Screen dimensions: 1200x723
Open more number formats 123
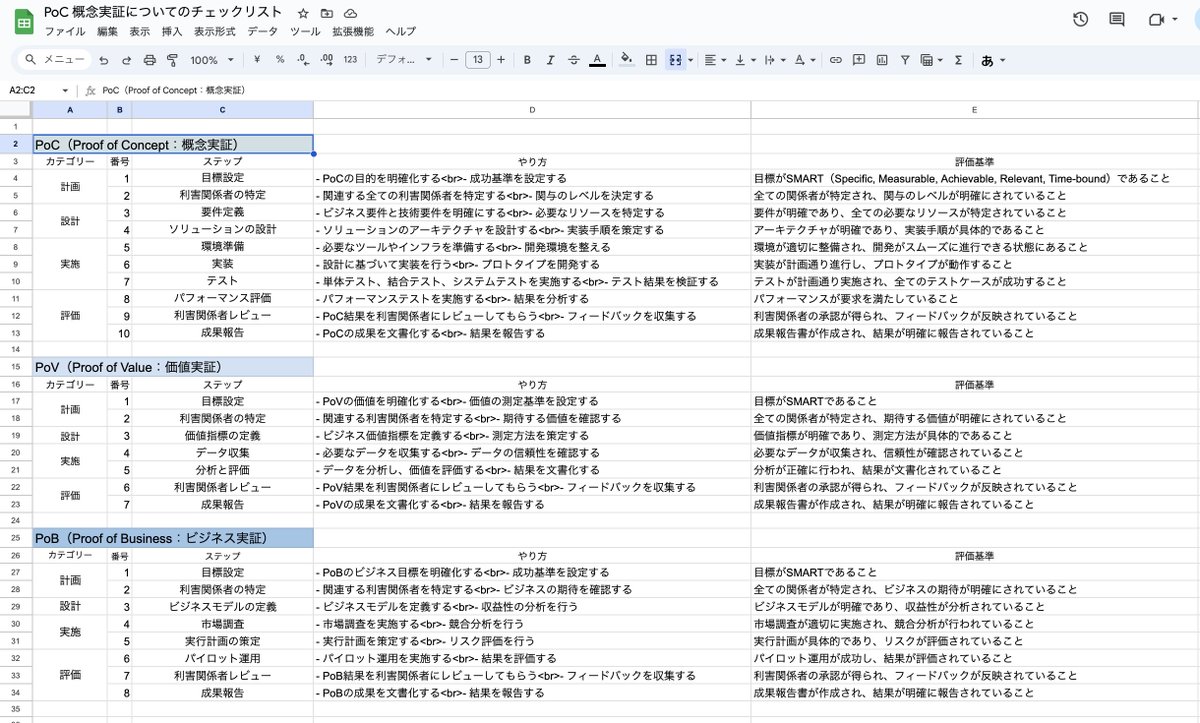point(350,60)
